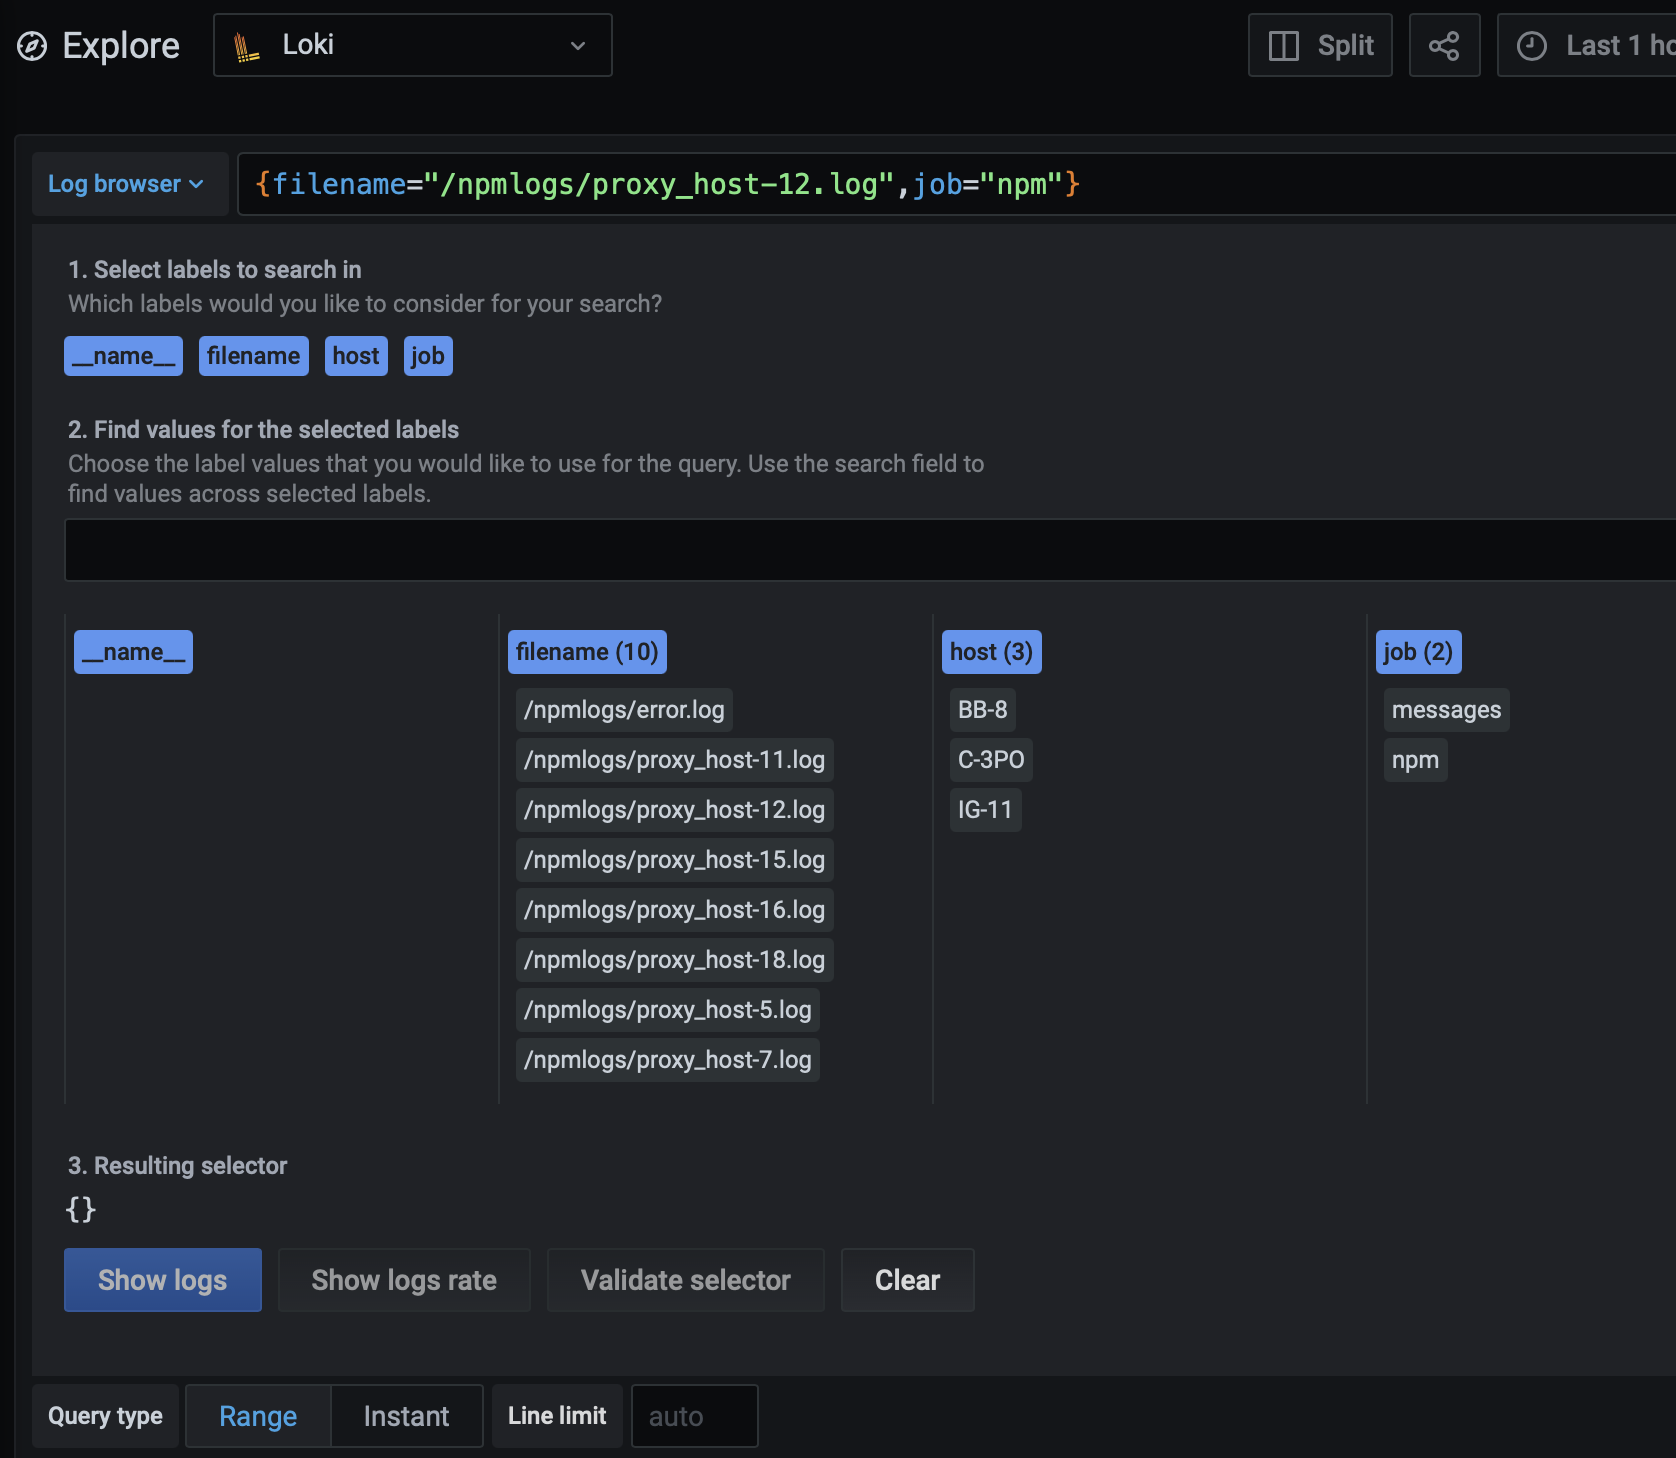1676x1458 pixels.
Task: Focus the label values search field
Action: (x=870, y=550)
